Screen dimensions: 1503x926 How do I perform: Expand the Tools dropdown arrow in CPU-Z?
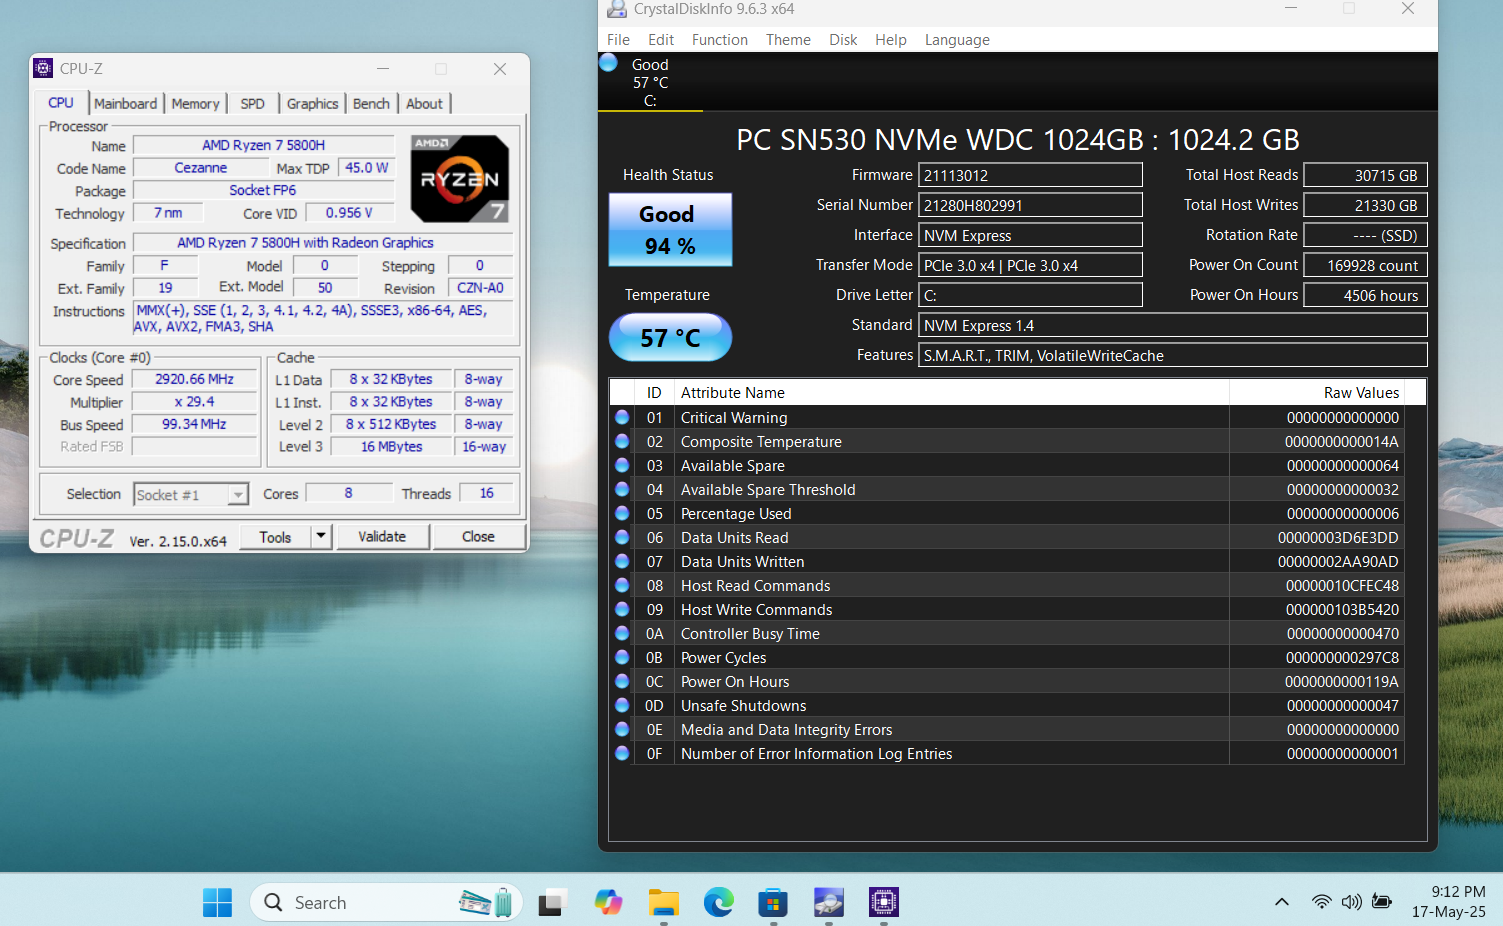(x=320, y=537)
